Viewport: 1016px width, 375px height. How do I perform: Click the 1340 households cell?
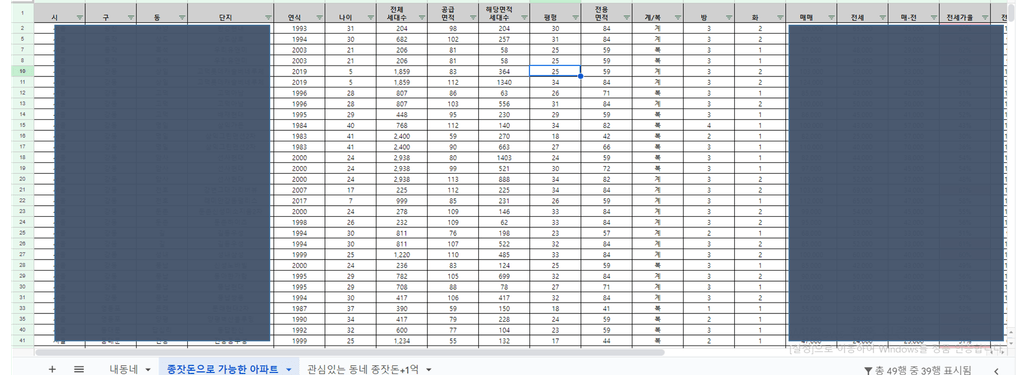(x=503, y=82)
